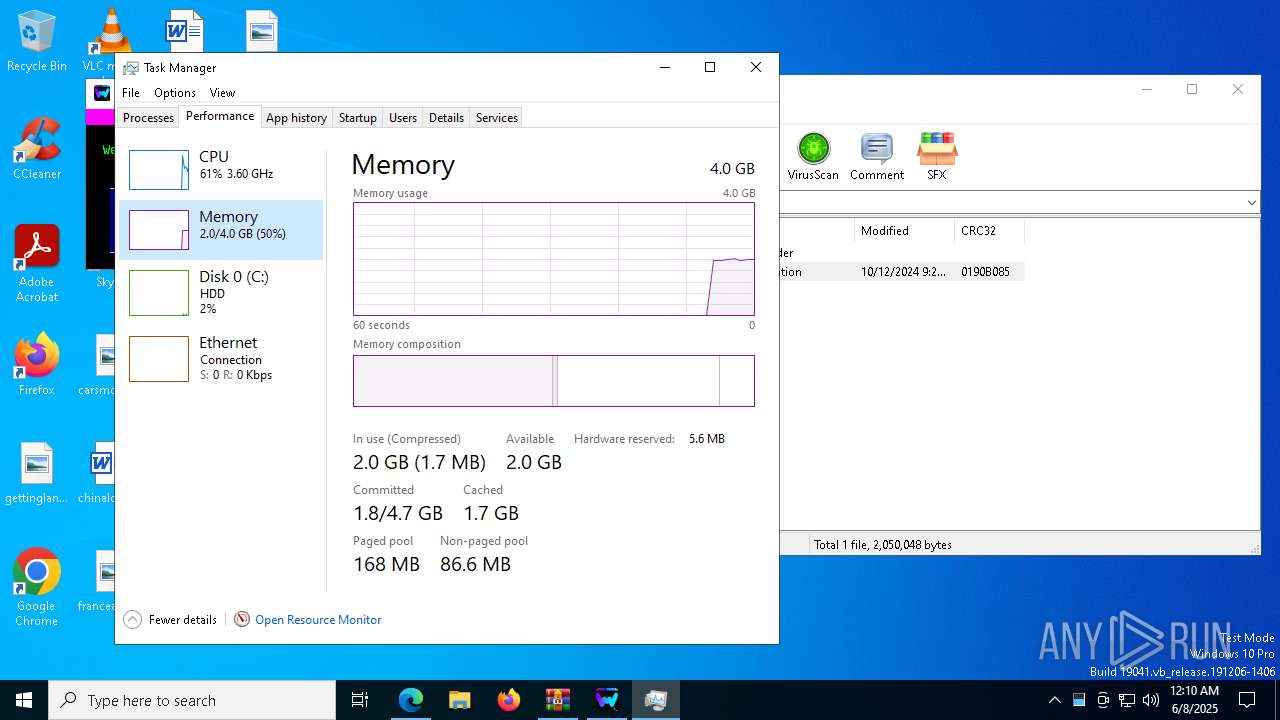Open the Recycle Bin desktop icon
Image resolution: width=1280 pixels, height=720 pixels.
pyautogui.click(x=36, y=42)
